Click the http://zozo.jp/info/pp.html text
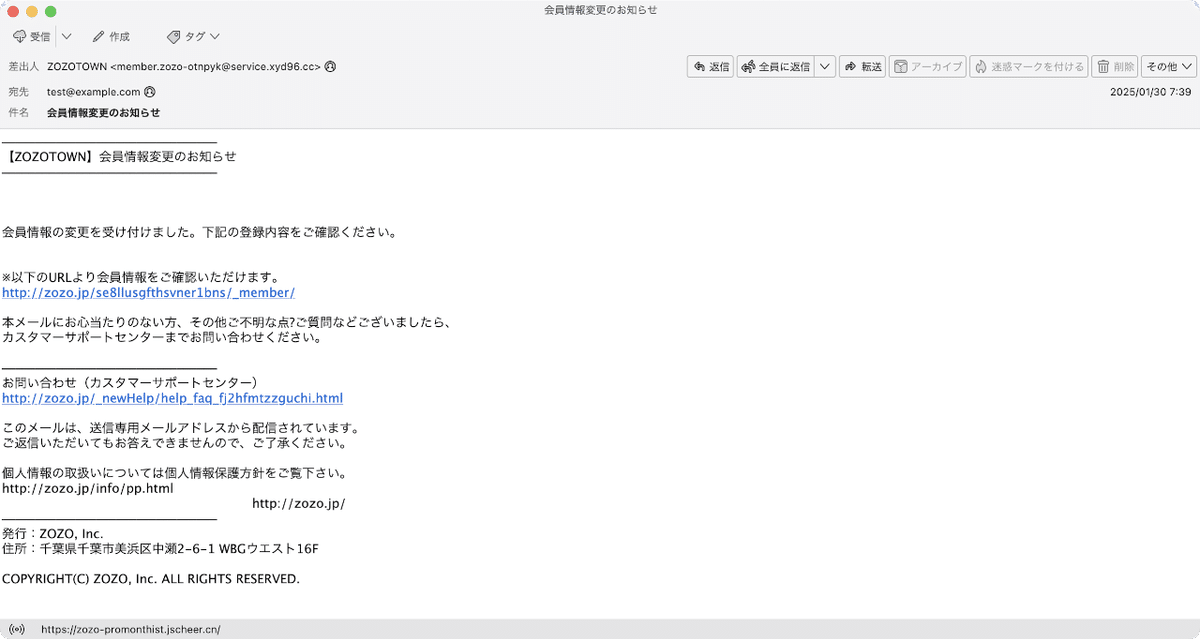This screenshot has width=1200, height=639. click(88, 488)
